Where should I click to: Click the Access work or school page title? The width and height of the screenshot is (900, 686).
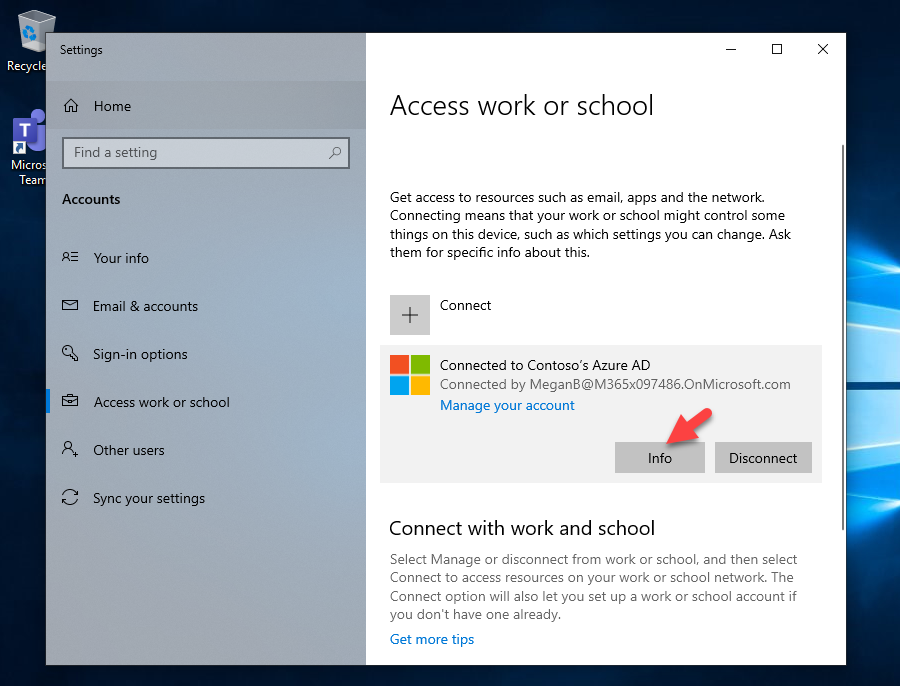pos(522,106)
